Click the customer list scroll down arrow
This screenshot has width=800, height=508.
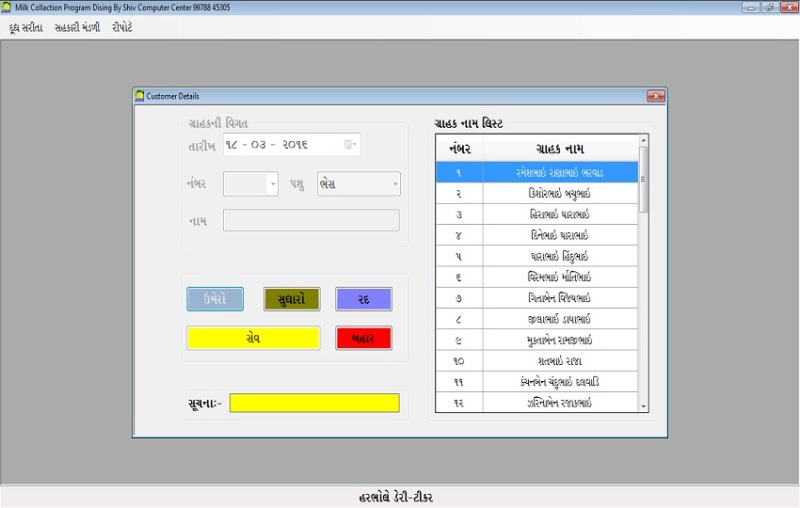click(643, 406)
